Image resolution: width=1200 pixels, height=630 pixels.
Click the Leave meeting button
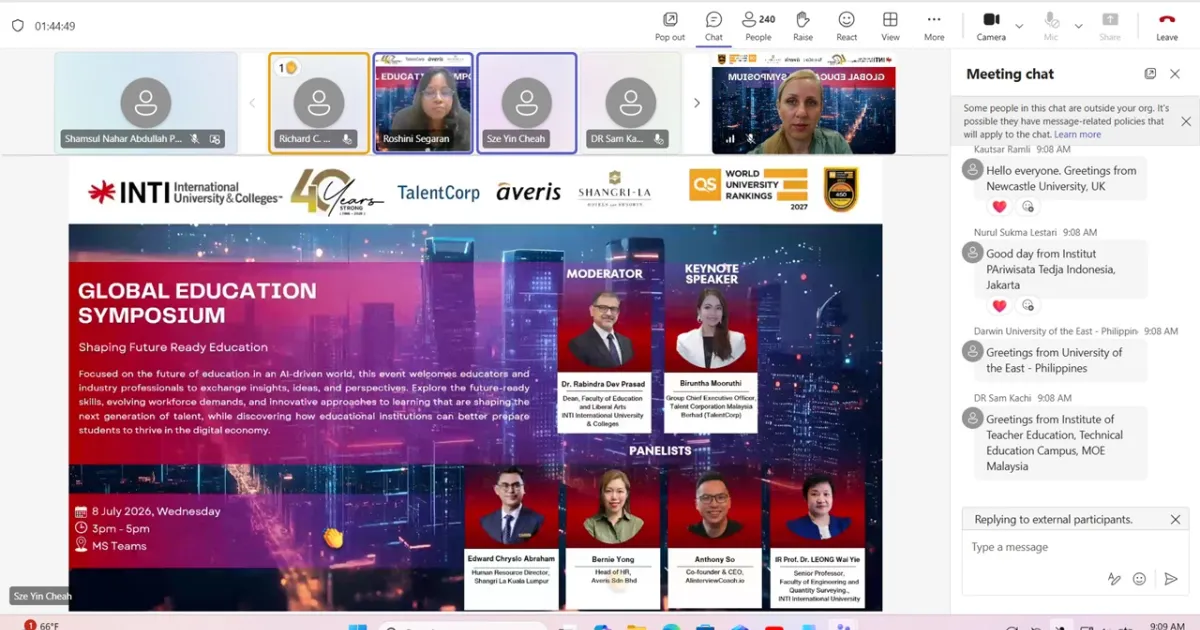pos(1167,26)
